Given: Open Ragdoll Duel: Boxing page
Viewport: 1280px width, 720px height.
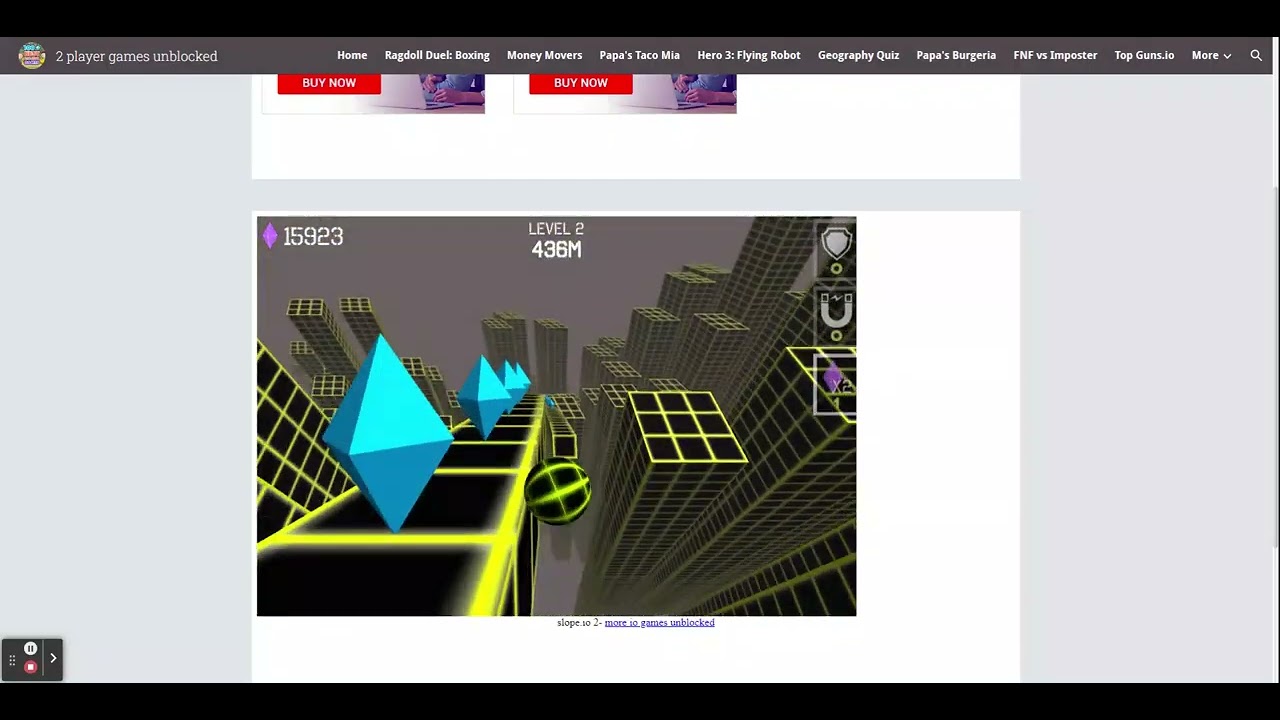Looking at the screenshot, I should [437, 56].
